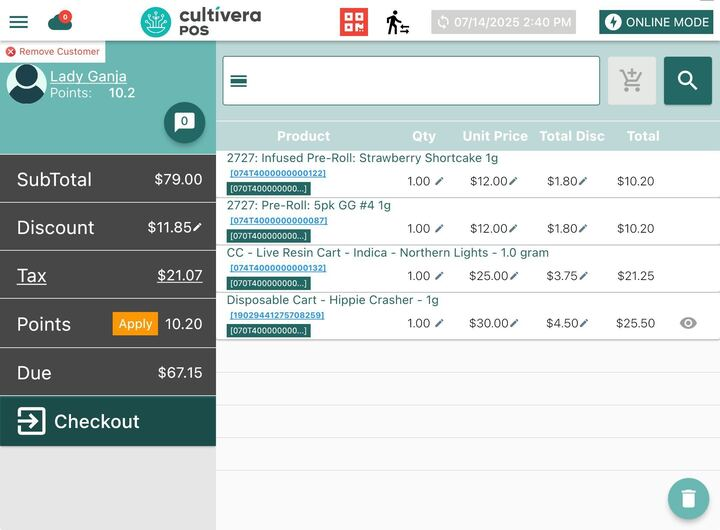
Task: Click customer Points 10.2 label
Action: [92, 93]
